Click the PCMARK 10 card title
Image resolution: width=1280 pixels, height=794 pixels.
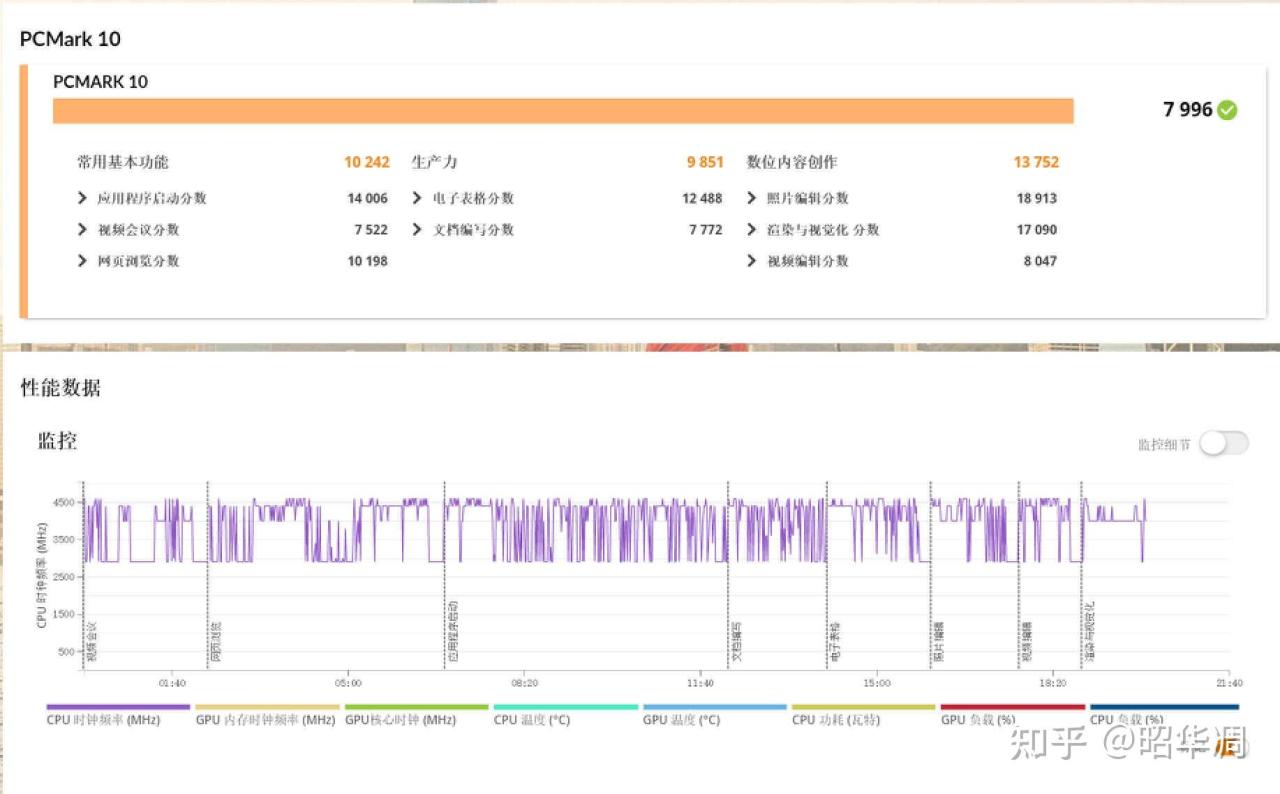pos(100,82)
